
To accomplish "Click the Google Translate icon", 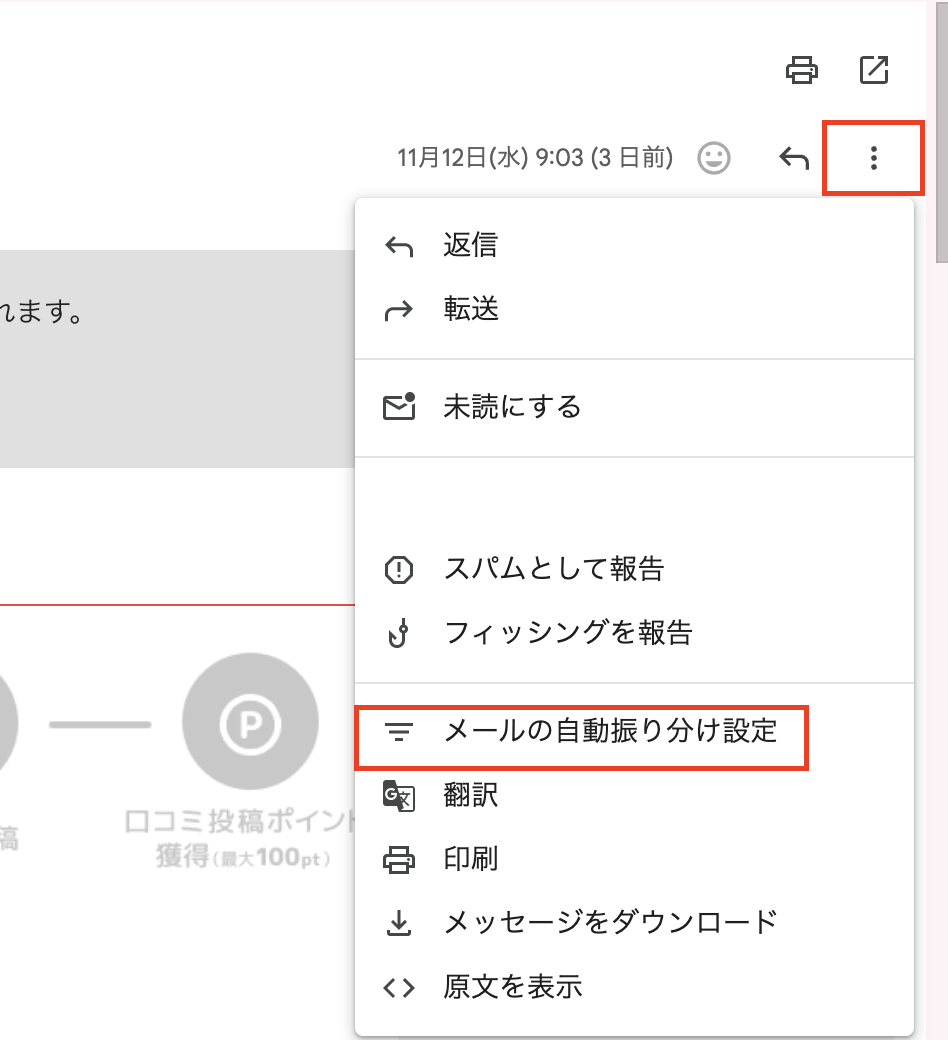I will [399, 796].
